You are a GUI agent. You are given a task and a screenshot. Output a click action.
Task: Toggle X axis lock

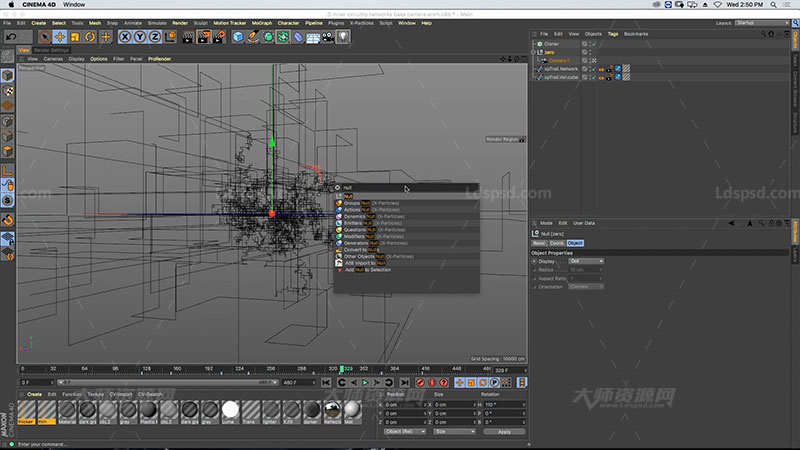[x=124, y=37]
